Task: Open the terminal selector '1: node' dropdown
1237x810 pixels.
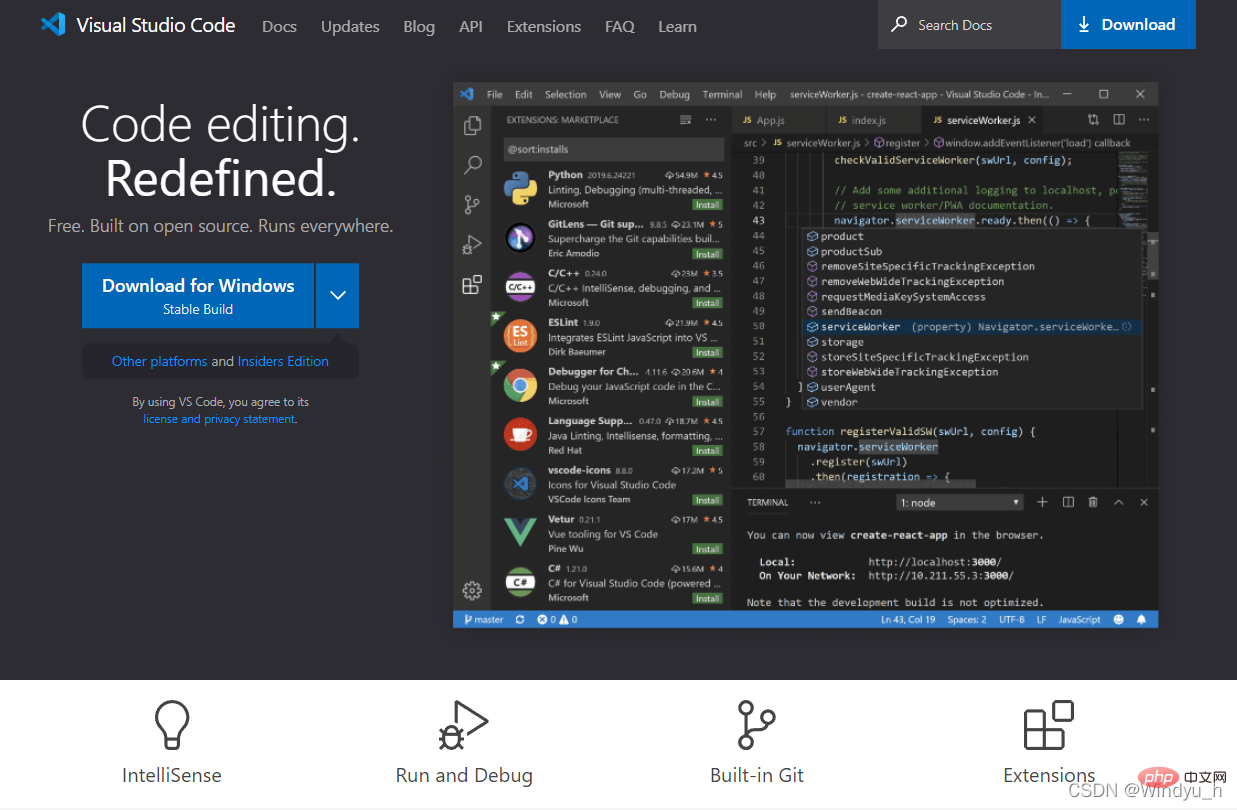Action: 960,503
